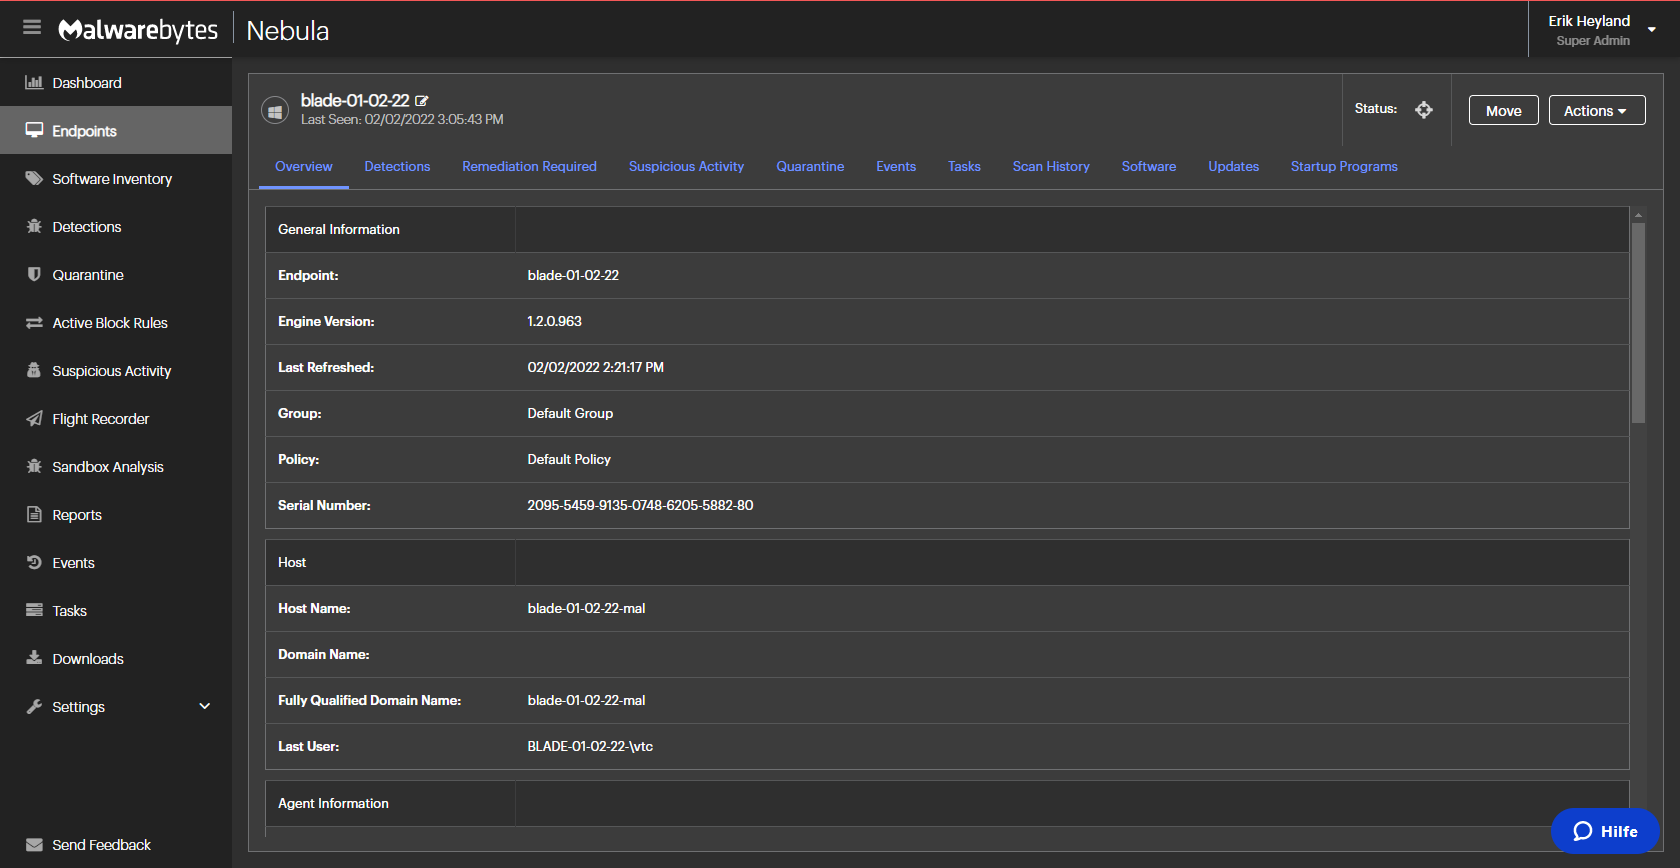Viewport: 1680px width, 868px height.
Task: Open Sandbox Analysis page
Action: pos(107,467)
